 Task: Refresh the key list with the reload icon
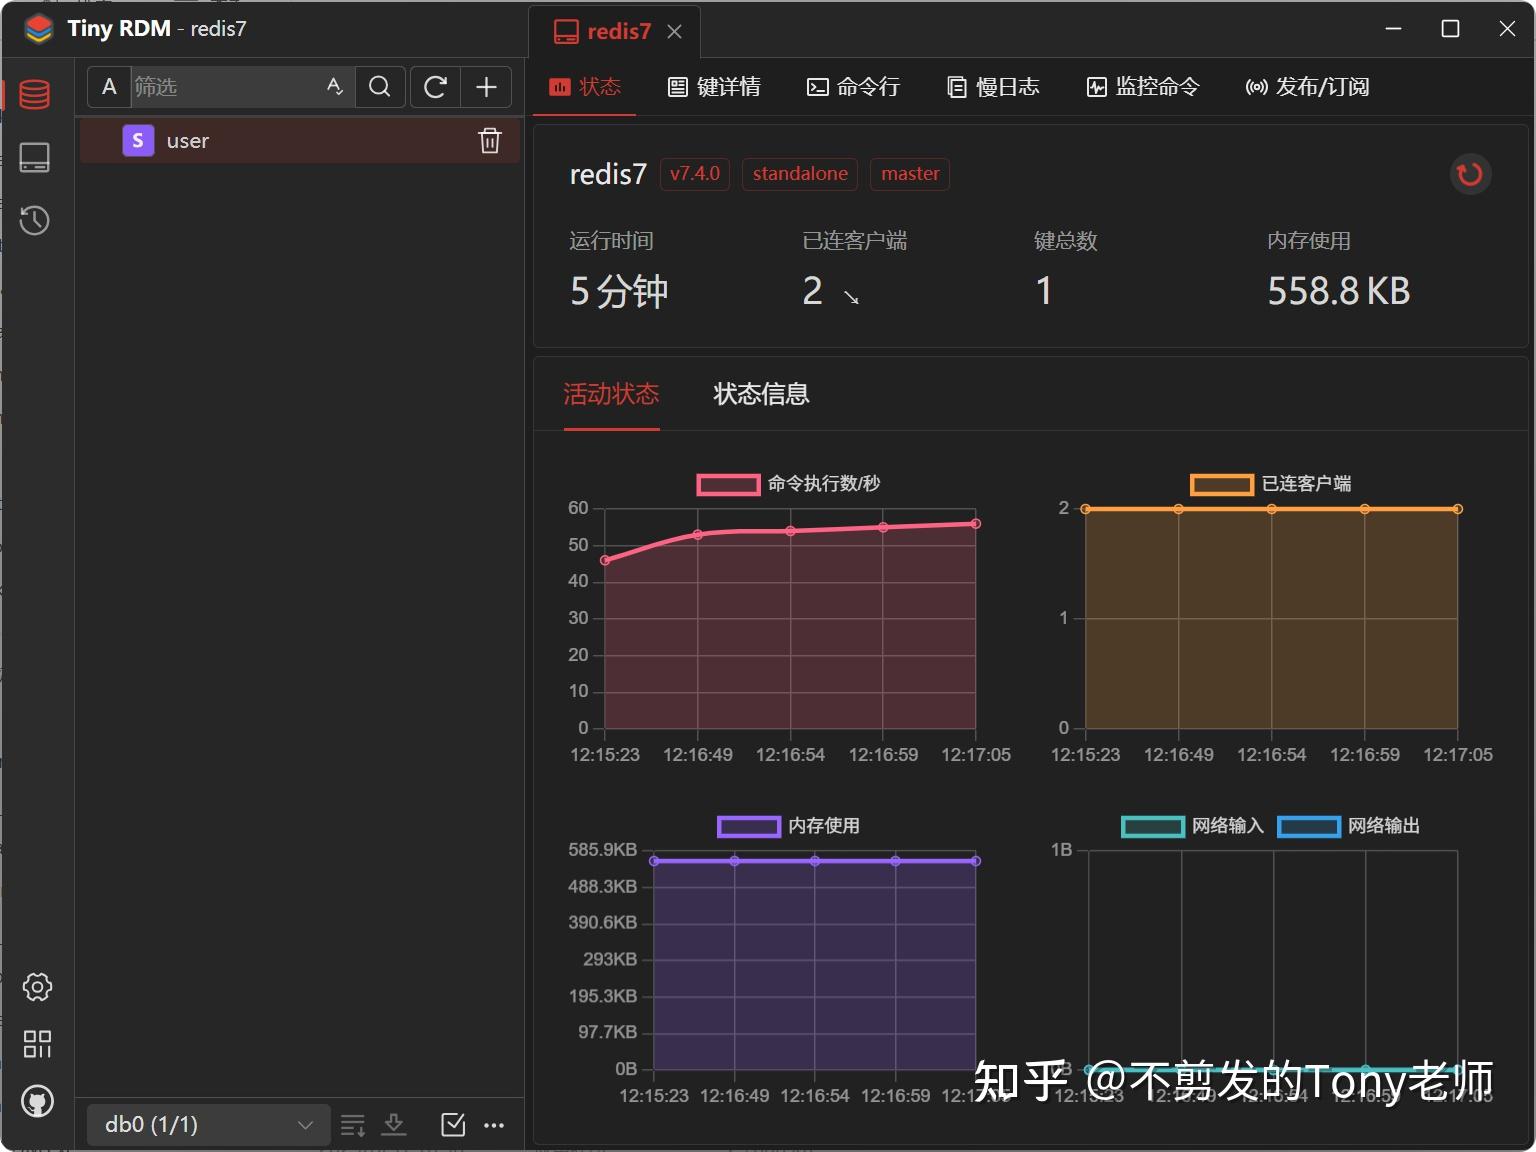pos(434,87)
